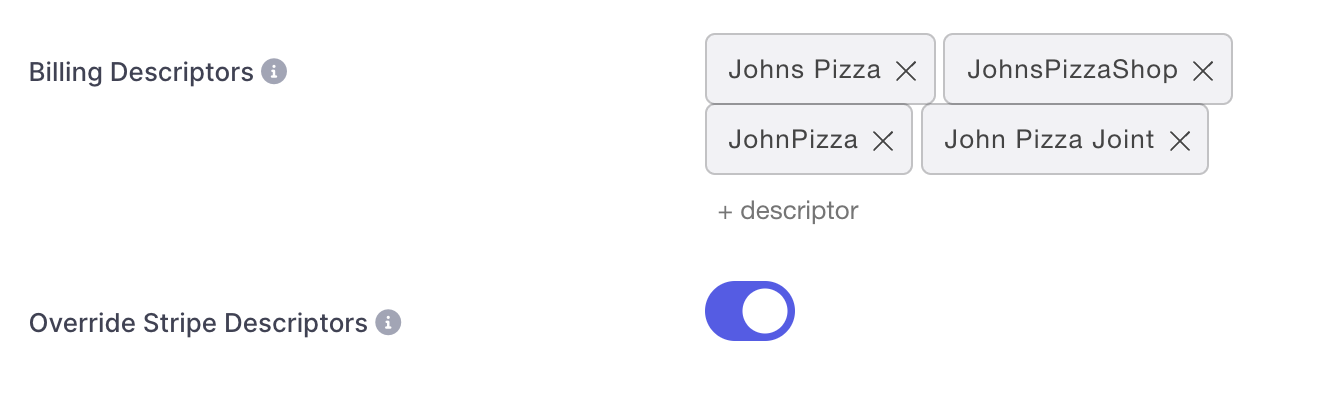Viewport: 1340px width, 400px height.
Task: Click the white knob of the override switch
Action: pos(765,311)
